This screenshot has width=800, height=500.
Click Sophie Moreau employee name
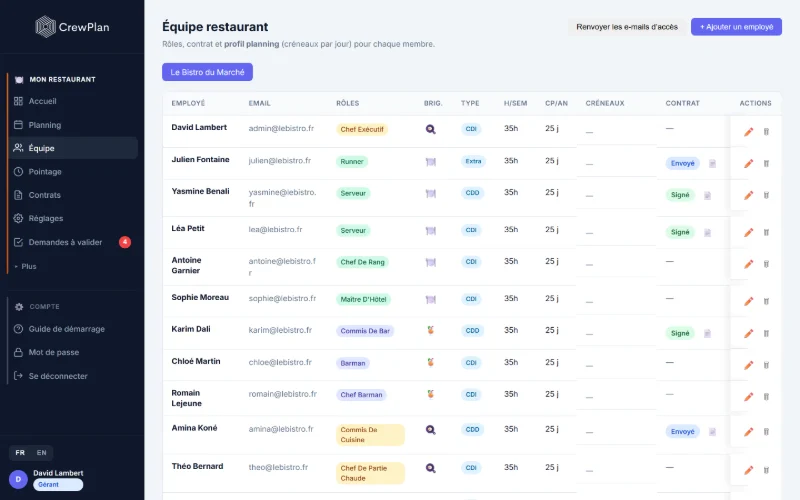[x=200, y=297]
